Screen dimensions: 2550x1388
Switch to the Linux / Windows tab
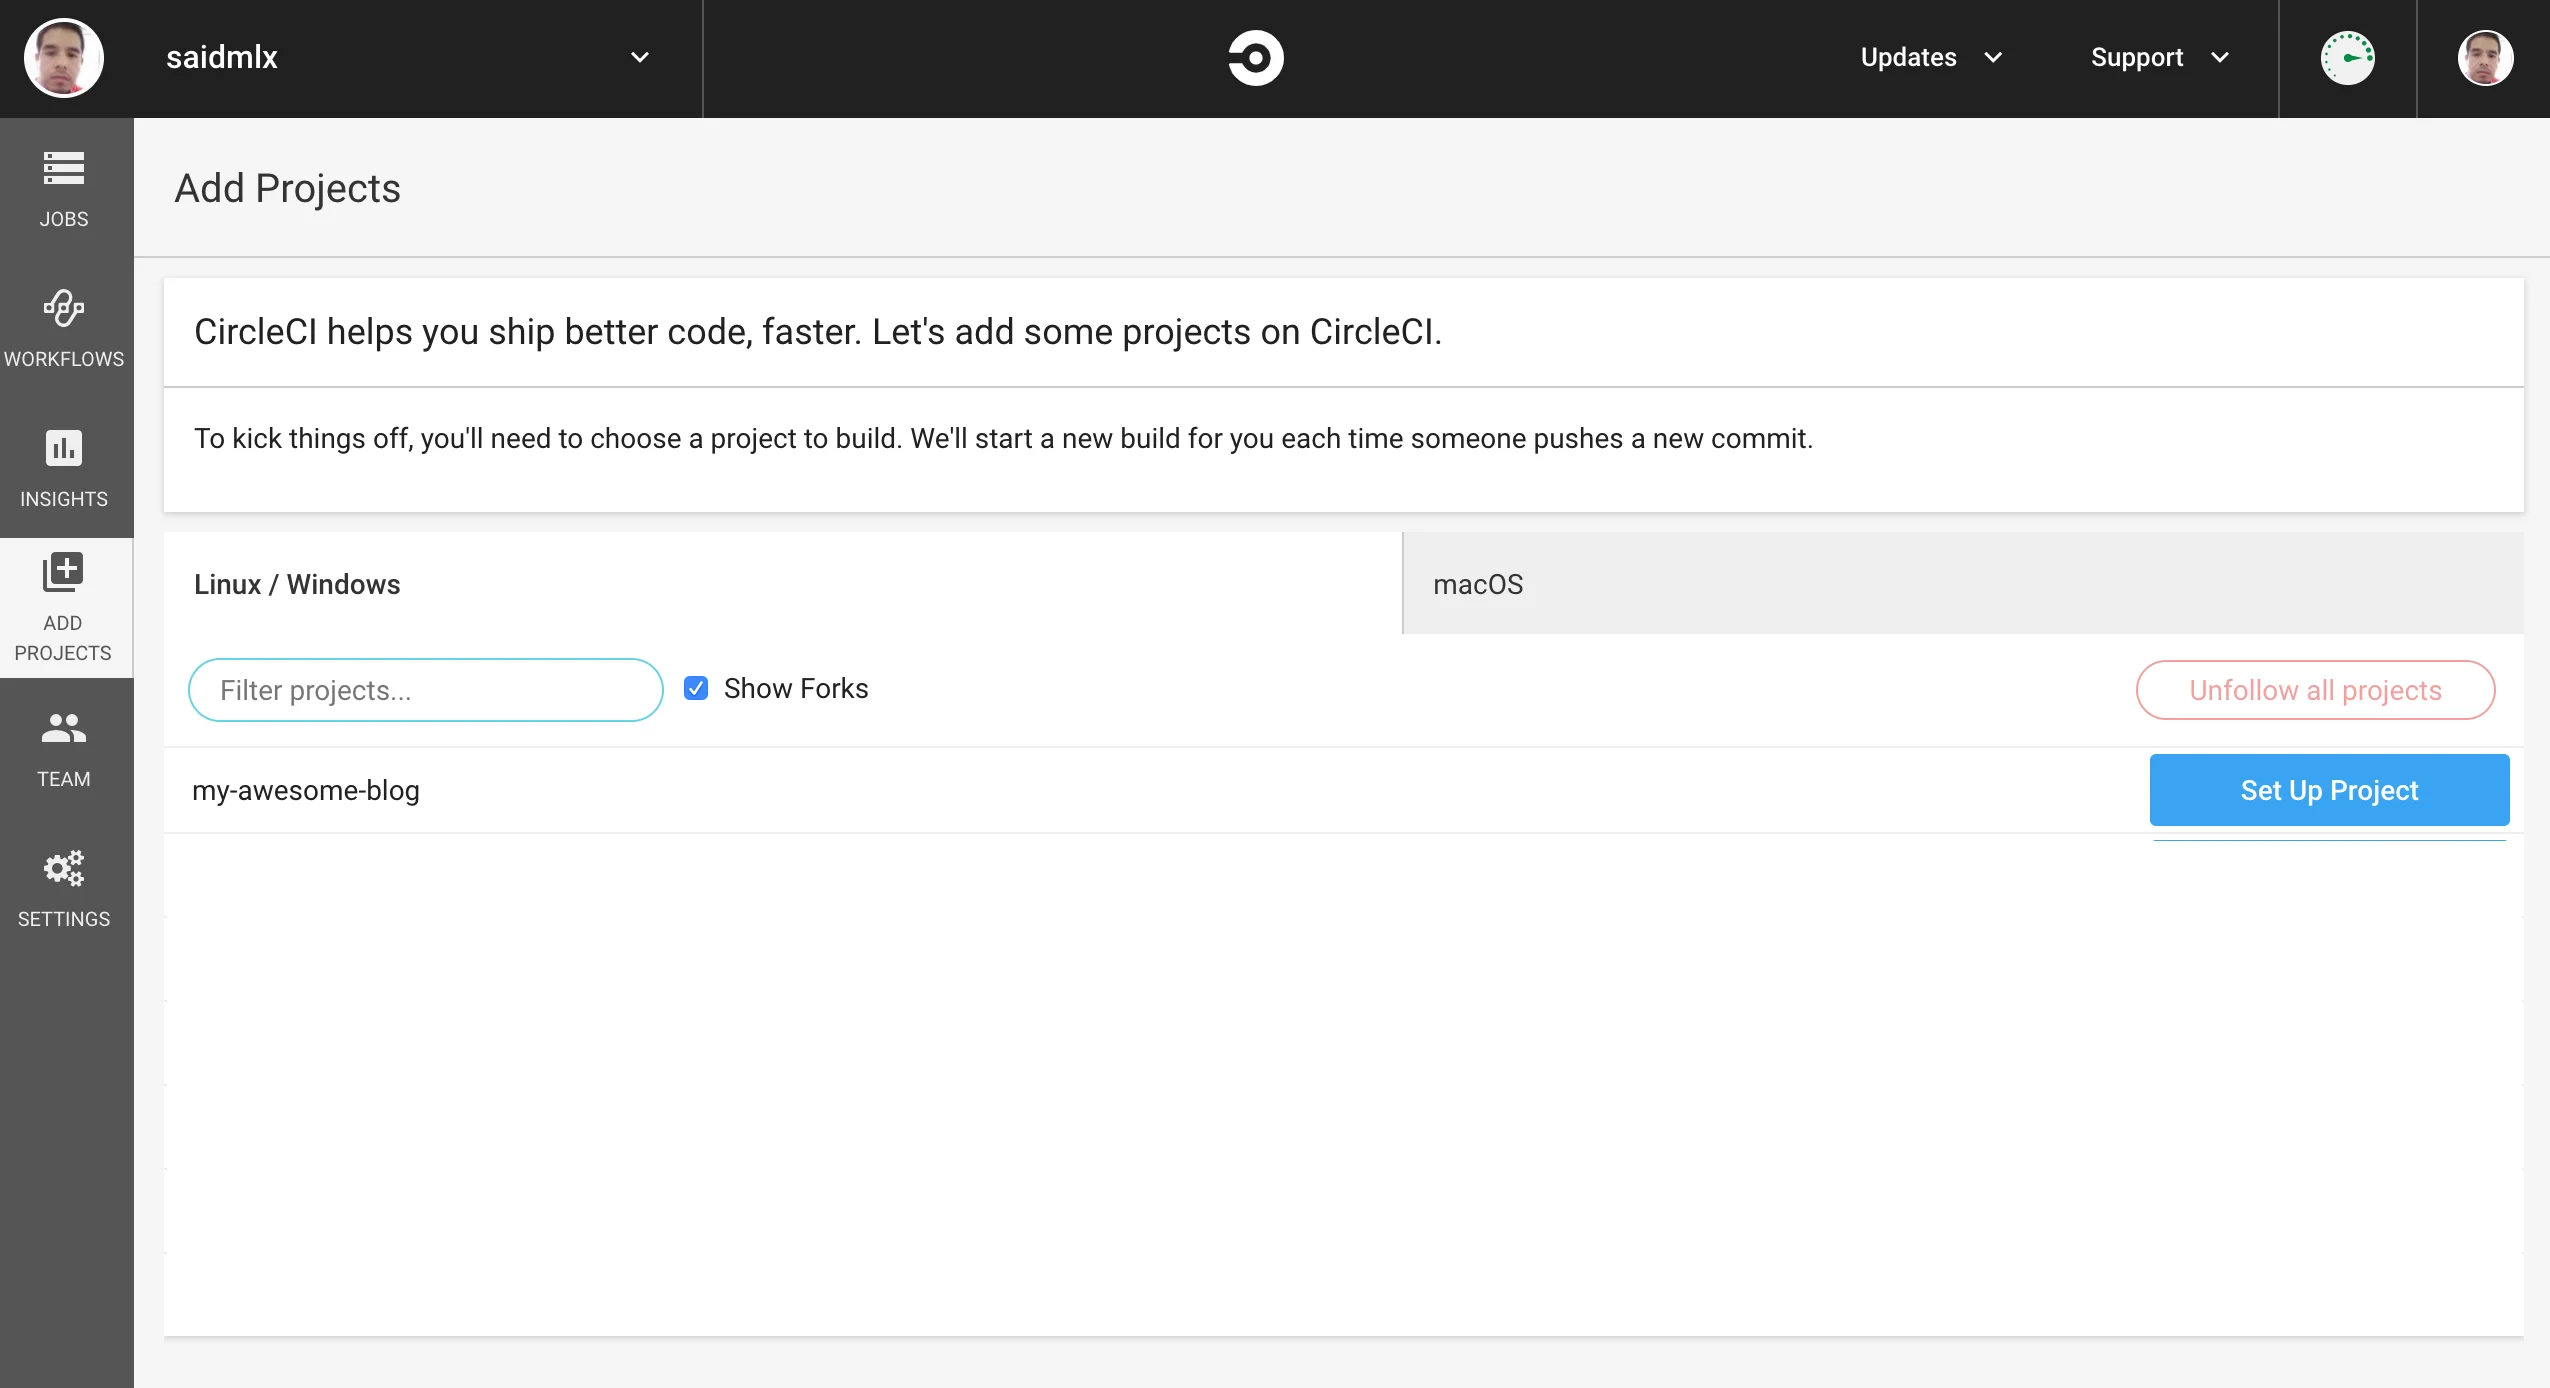coord(783,584)
